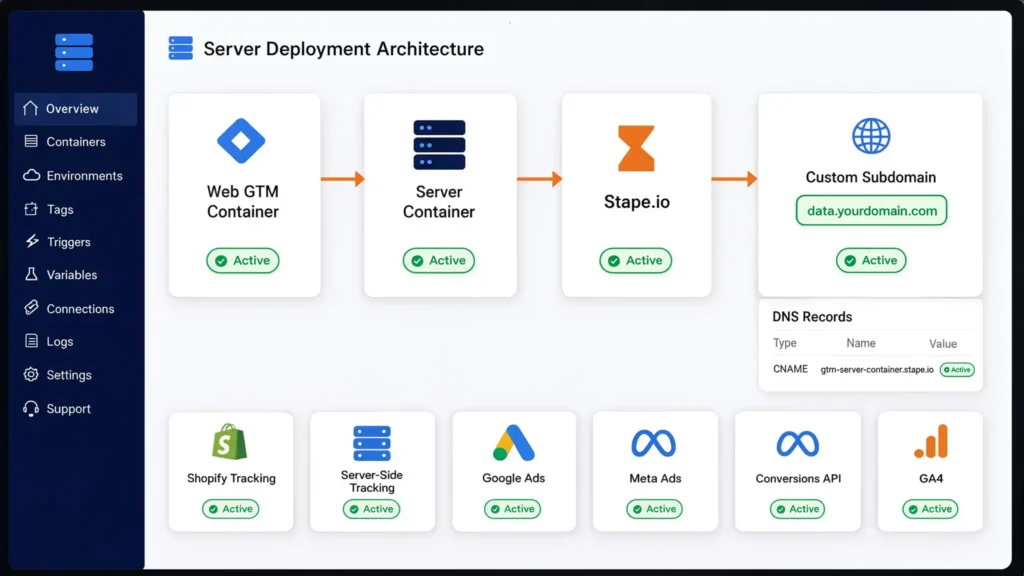Click the Value column header
The image size is (1024, 576).
coord(943,344)
